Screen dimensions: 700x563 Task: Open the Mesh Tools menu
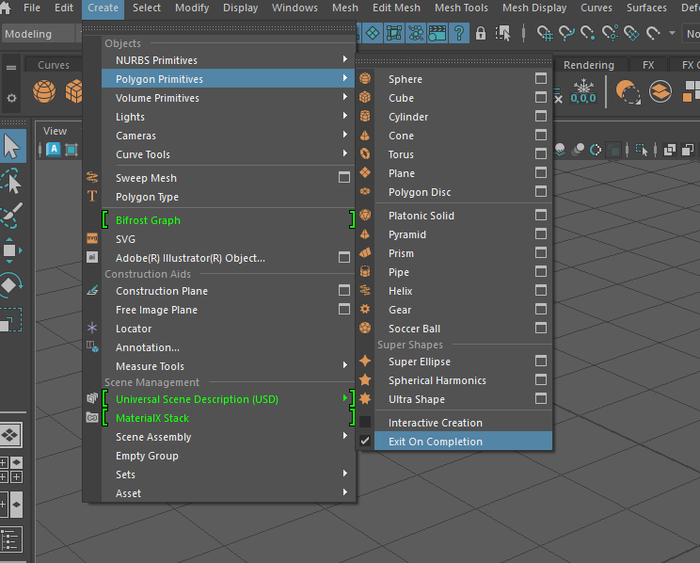coord(461,8)
